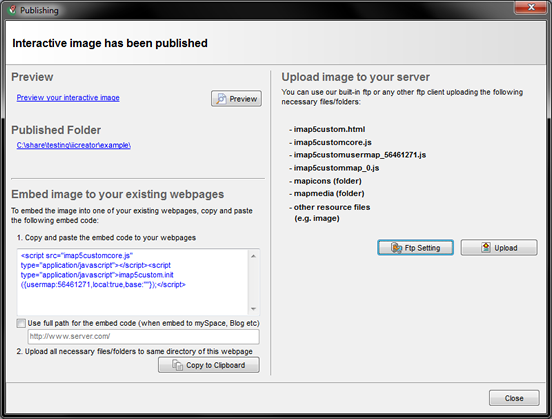The width and height of the screenshot is (552, 419).
Task: Click the Ftp Setting button's icon
Action: point(396,248)
